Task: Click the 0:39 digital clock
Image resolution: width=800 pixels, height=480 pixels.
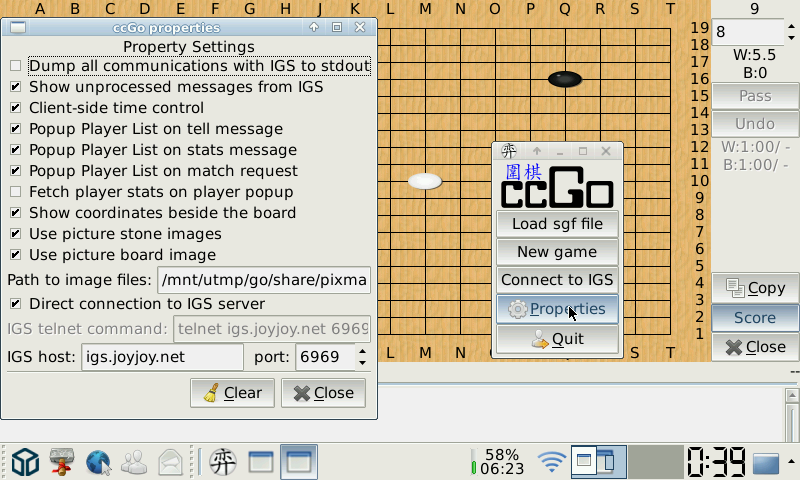Action: pos(716,462)
